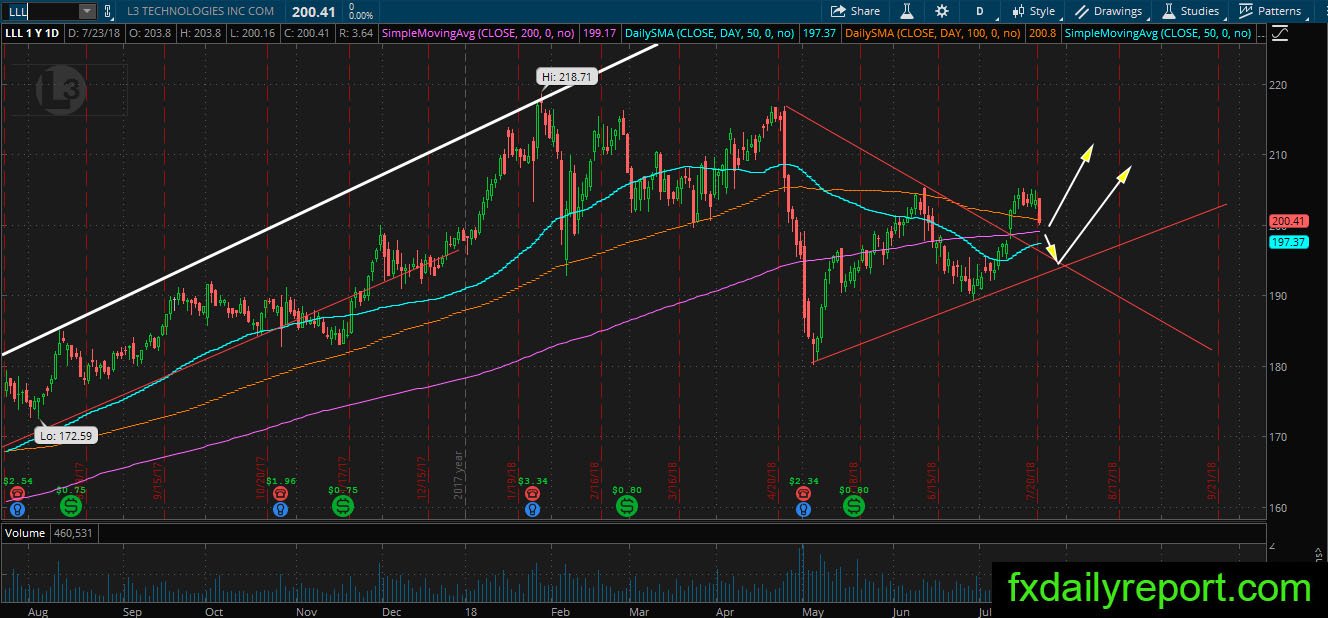
Task: Click the LLL symbol input field
Action: click(40, 11)
